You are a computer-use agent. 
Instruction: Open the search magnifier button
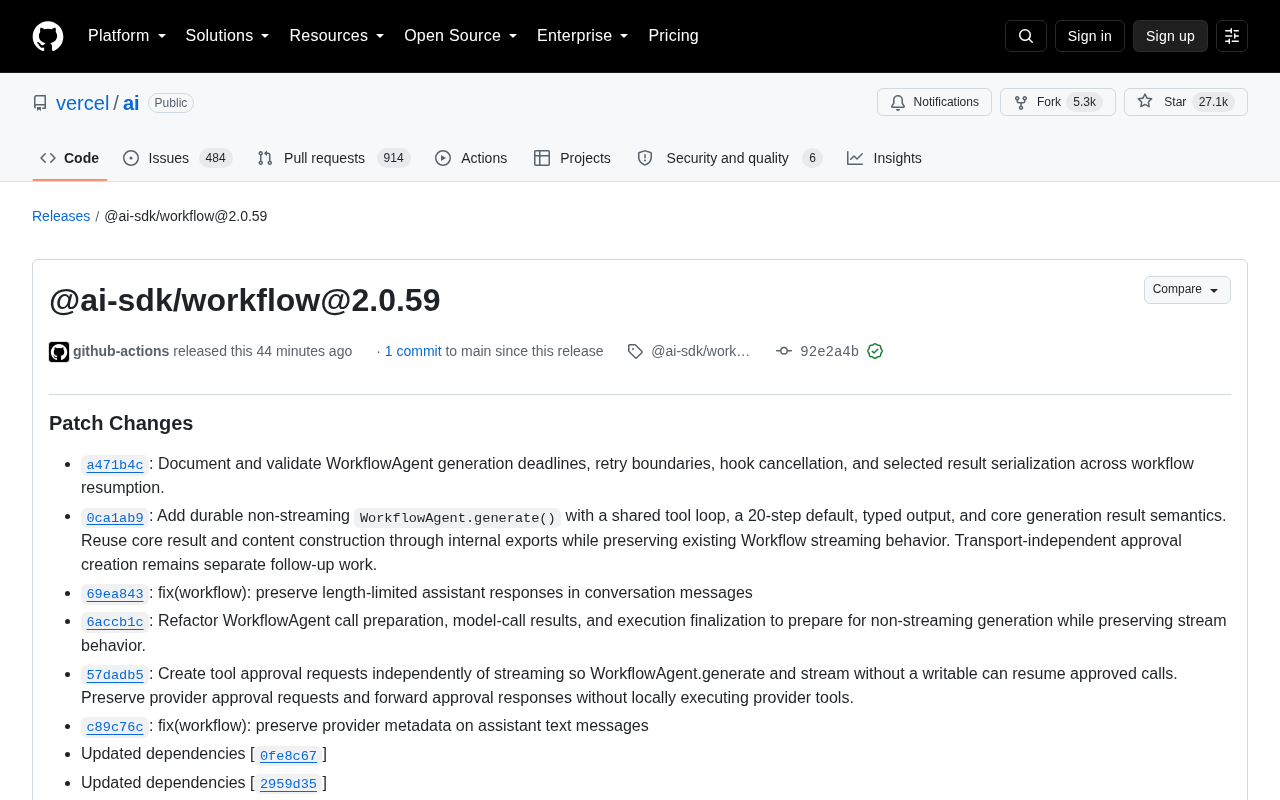[1026, 36]
